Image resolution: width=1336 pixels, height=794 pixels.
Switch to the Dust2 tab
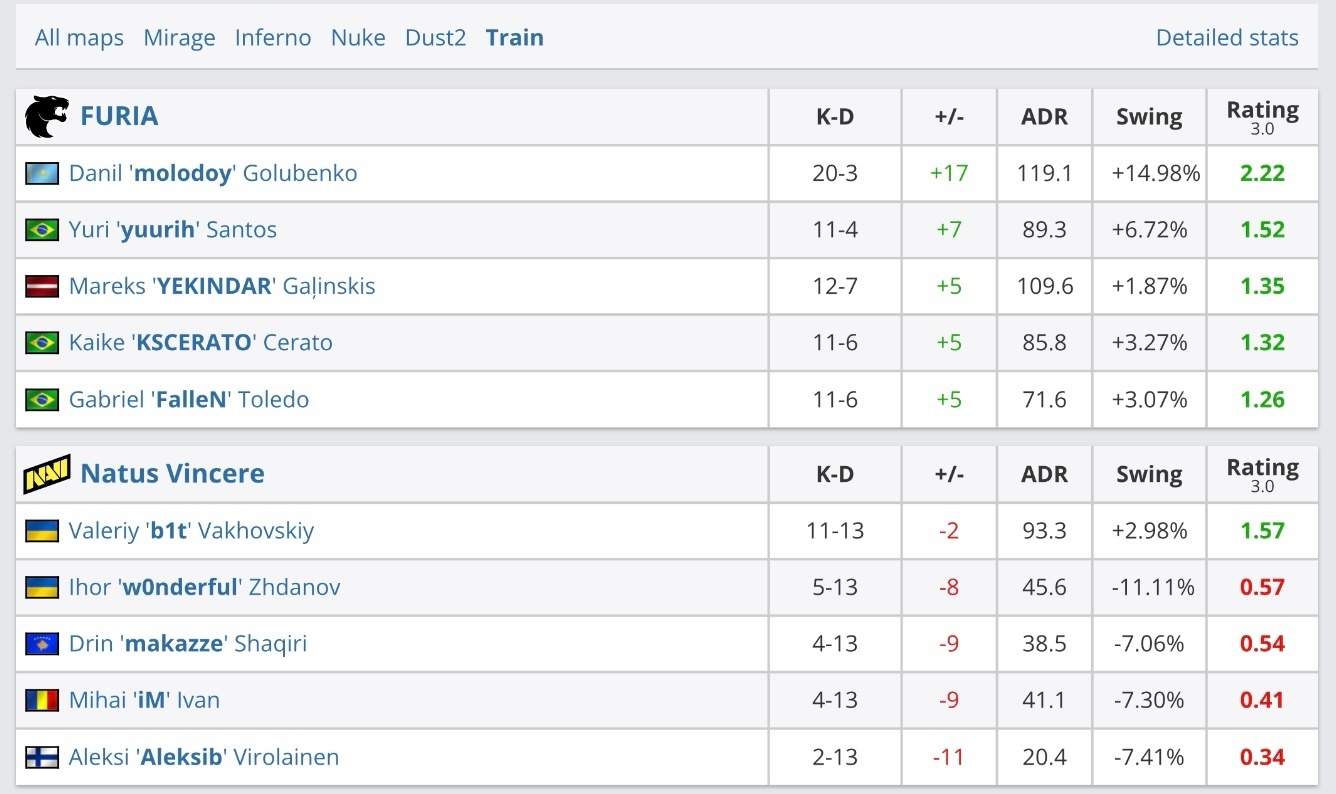tap(435, 38)
